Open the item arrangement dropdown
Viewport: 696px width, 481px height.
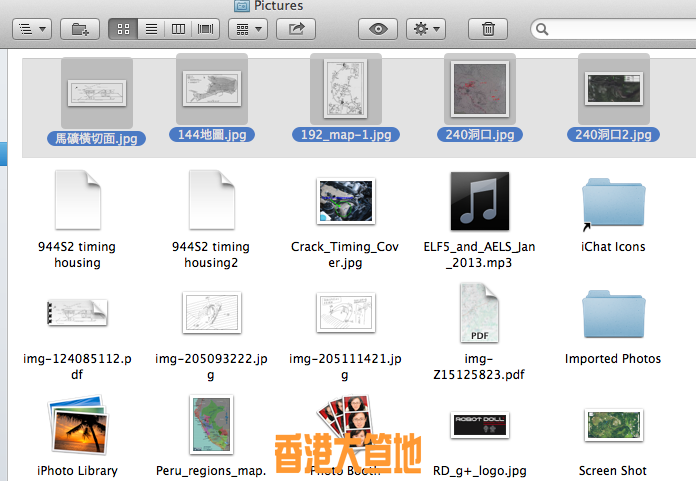tap(248, 29)
